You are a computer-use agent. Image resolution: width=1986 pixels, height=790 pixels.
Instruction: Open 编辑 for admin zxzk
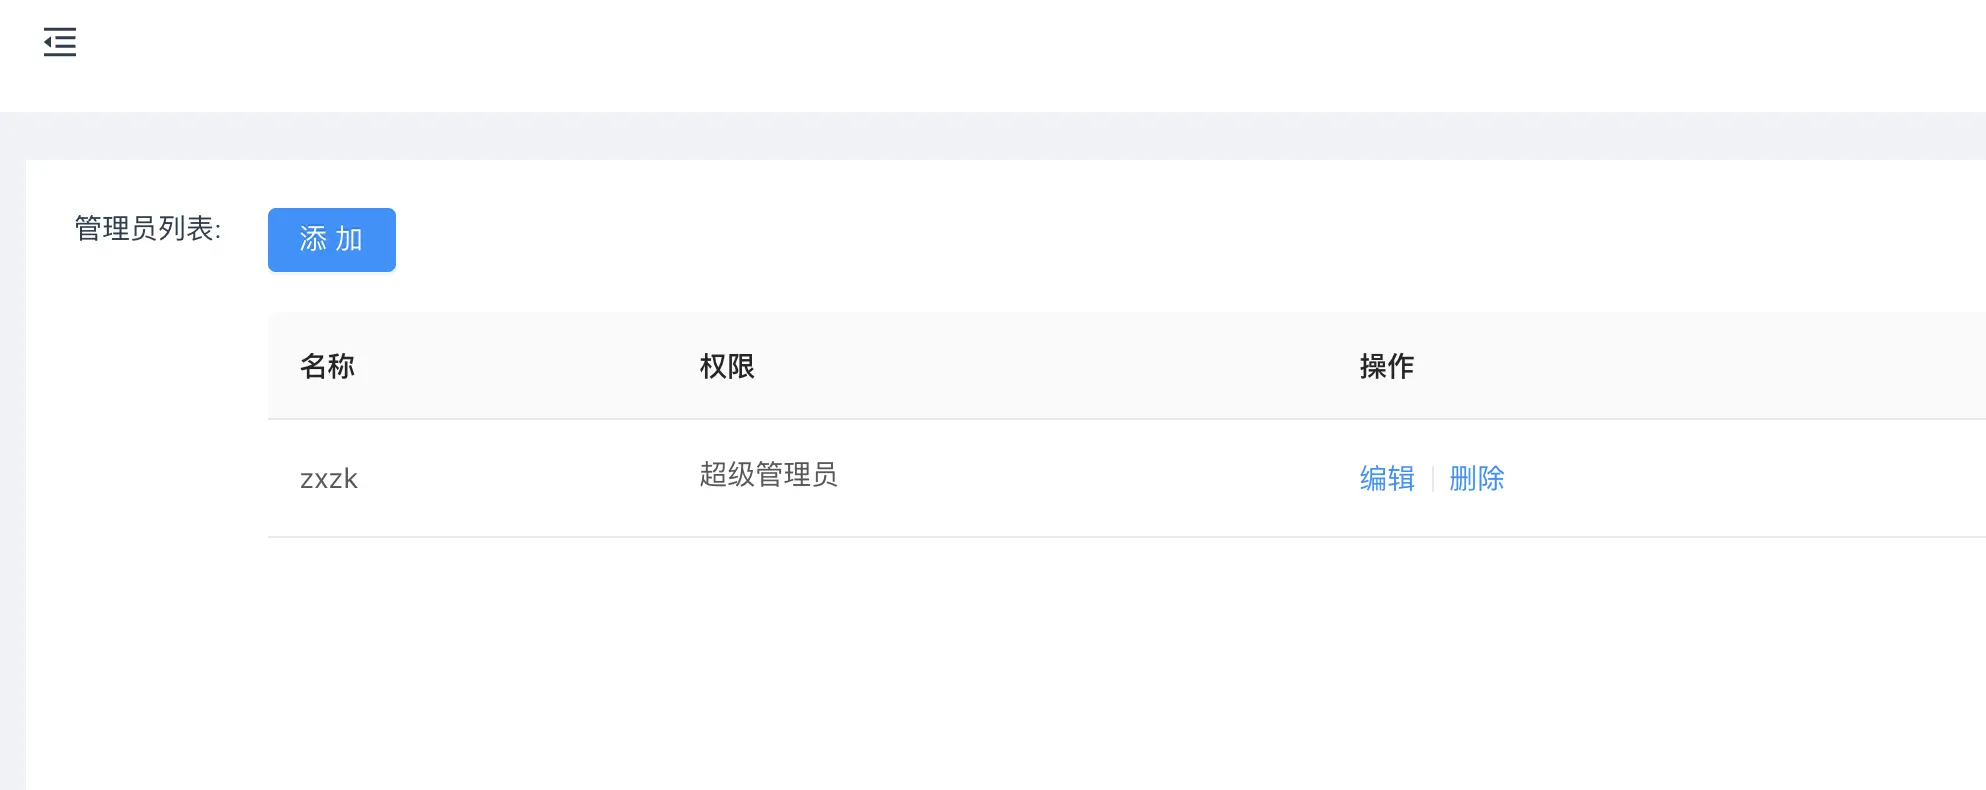click(x=1387, y=478)
